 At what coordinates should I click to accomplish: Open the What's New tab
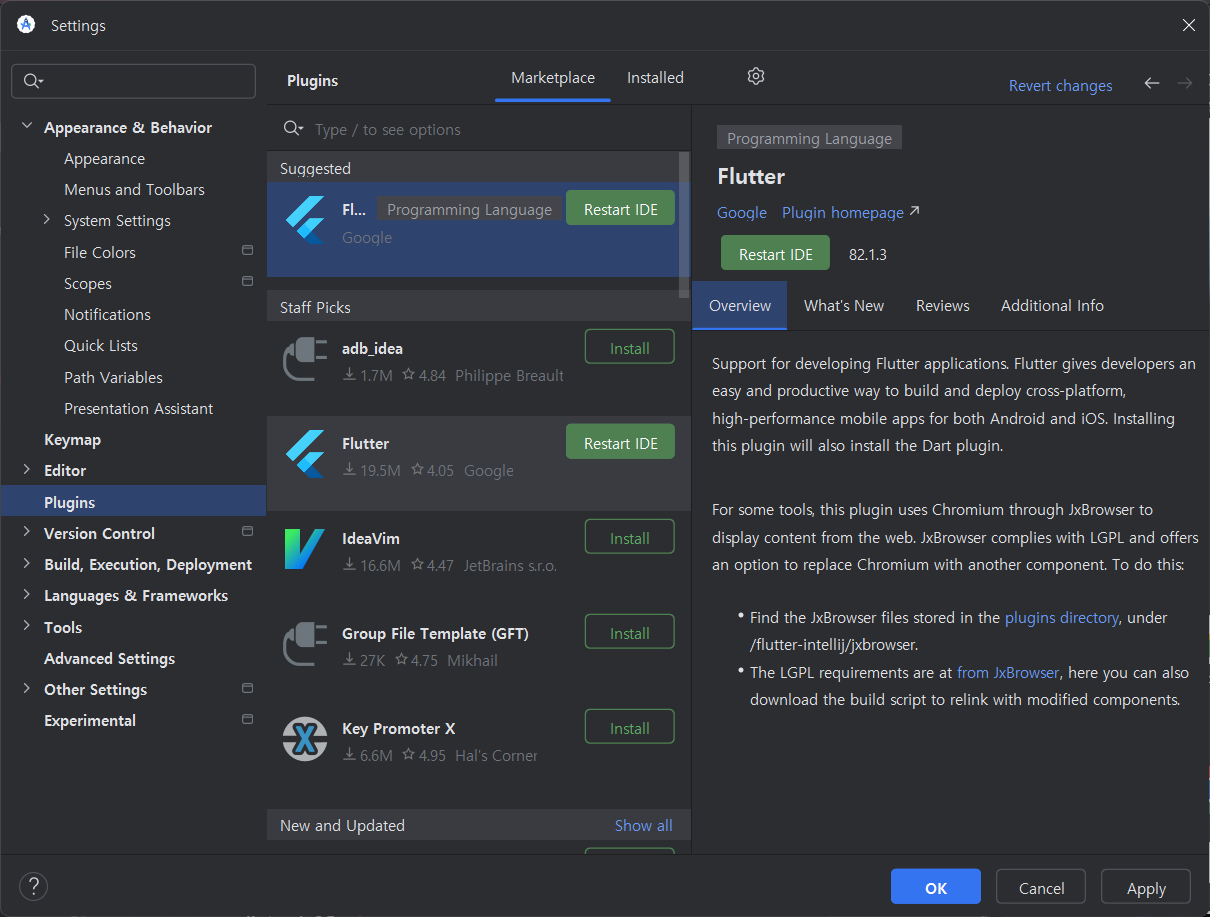tap(844, 306)
